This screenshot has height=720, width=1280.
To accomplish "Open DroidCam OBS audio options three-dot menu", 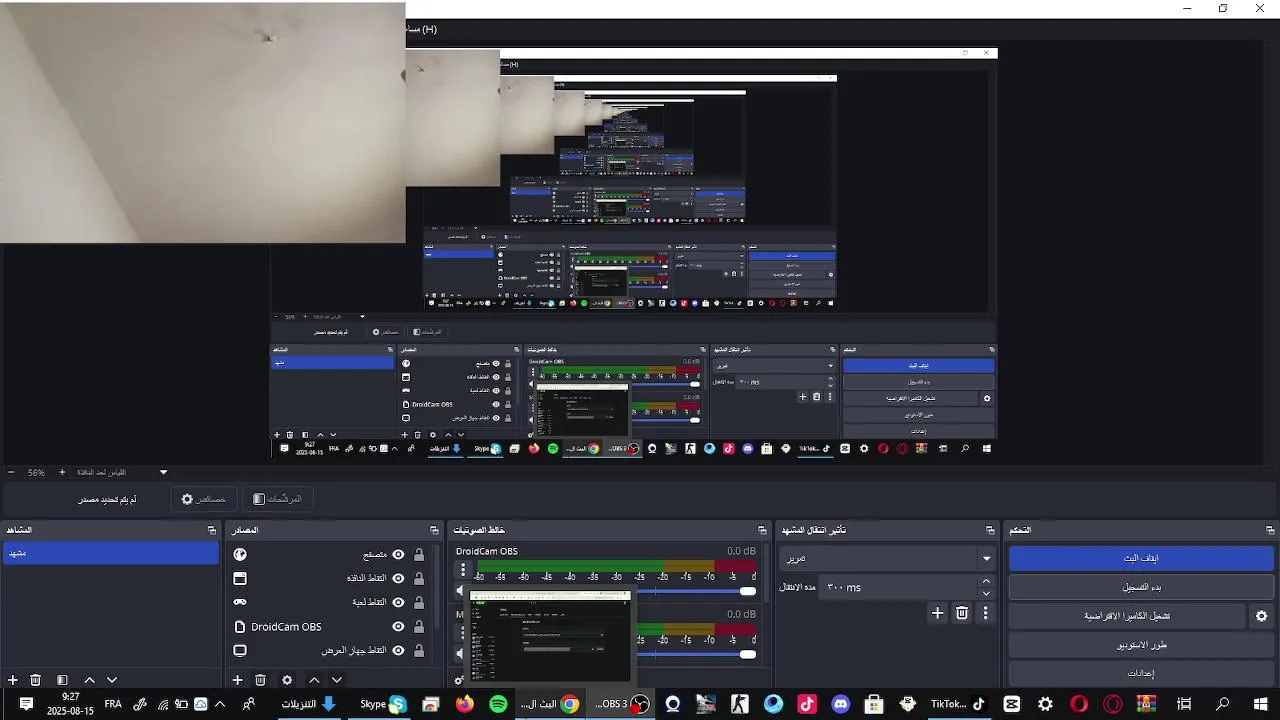I will pyautogui.click(x=462, y=570).
